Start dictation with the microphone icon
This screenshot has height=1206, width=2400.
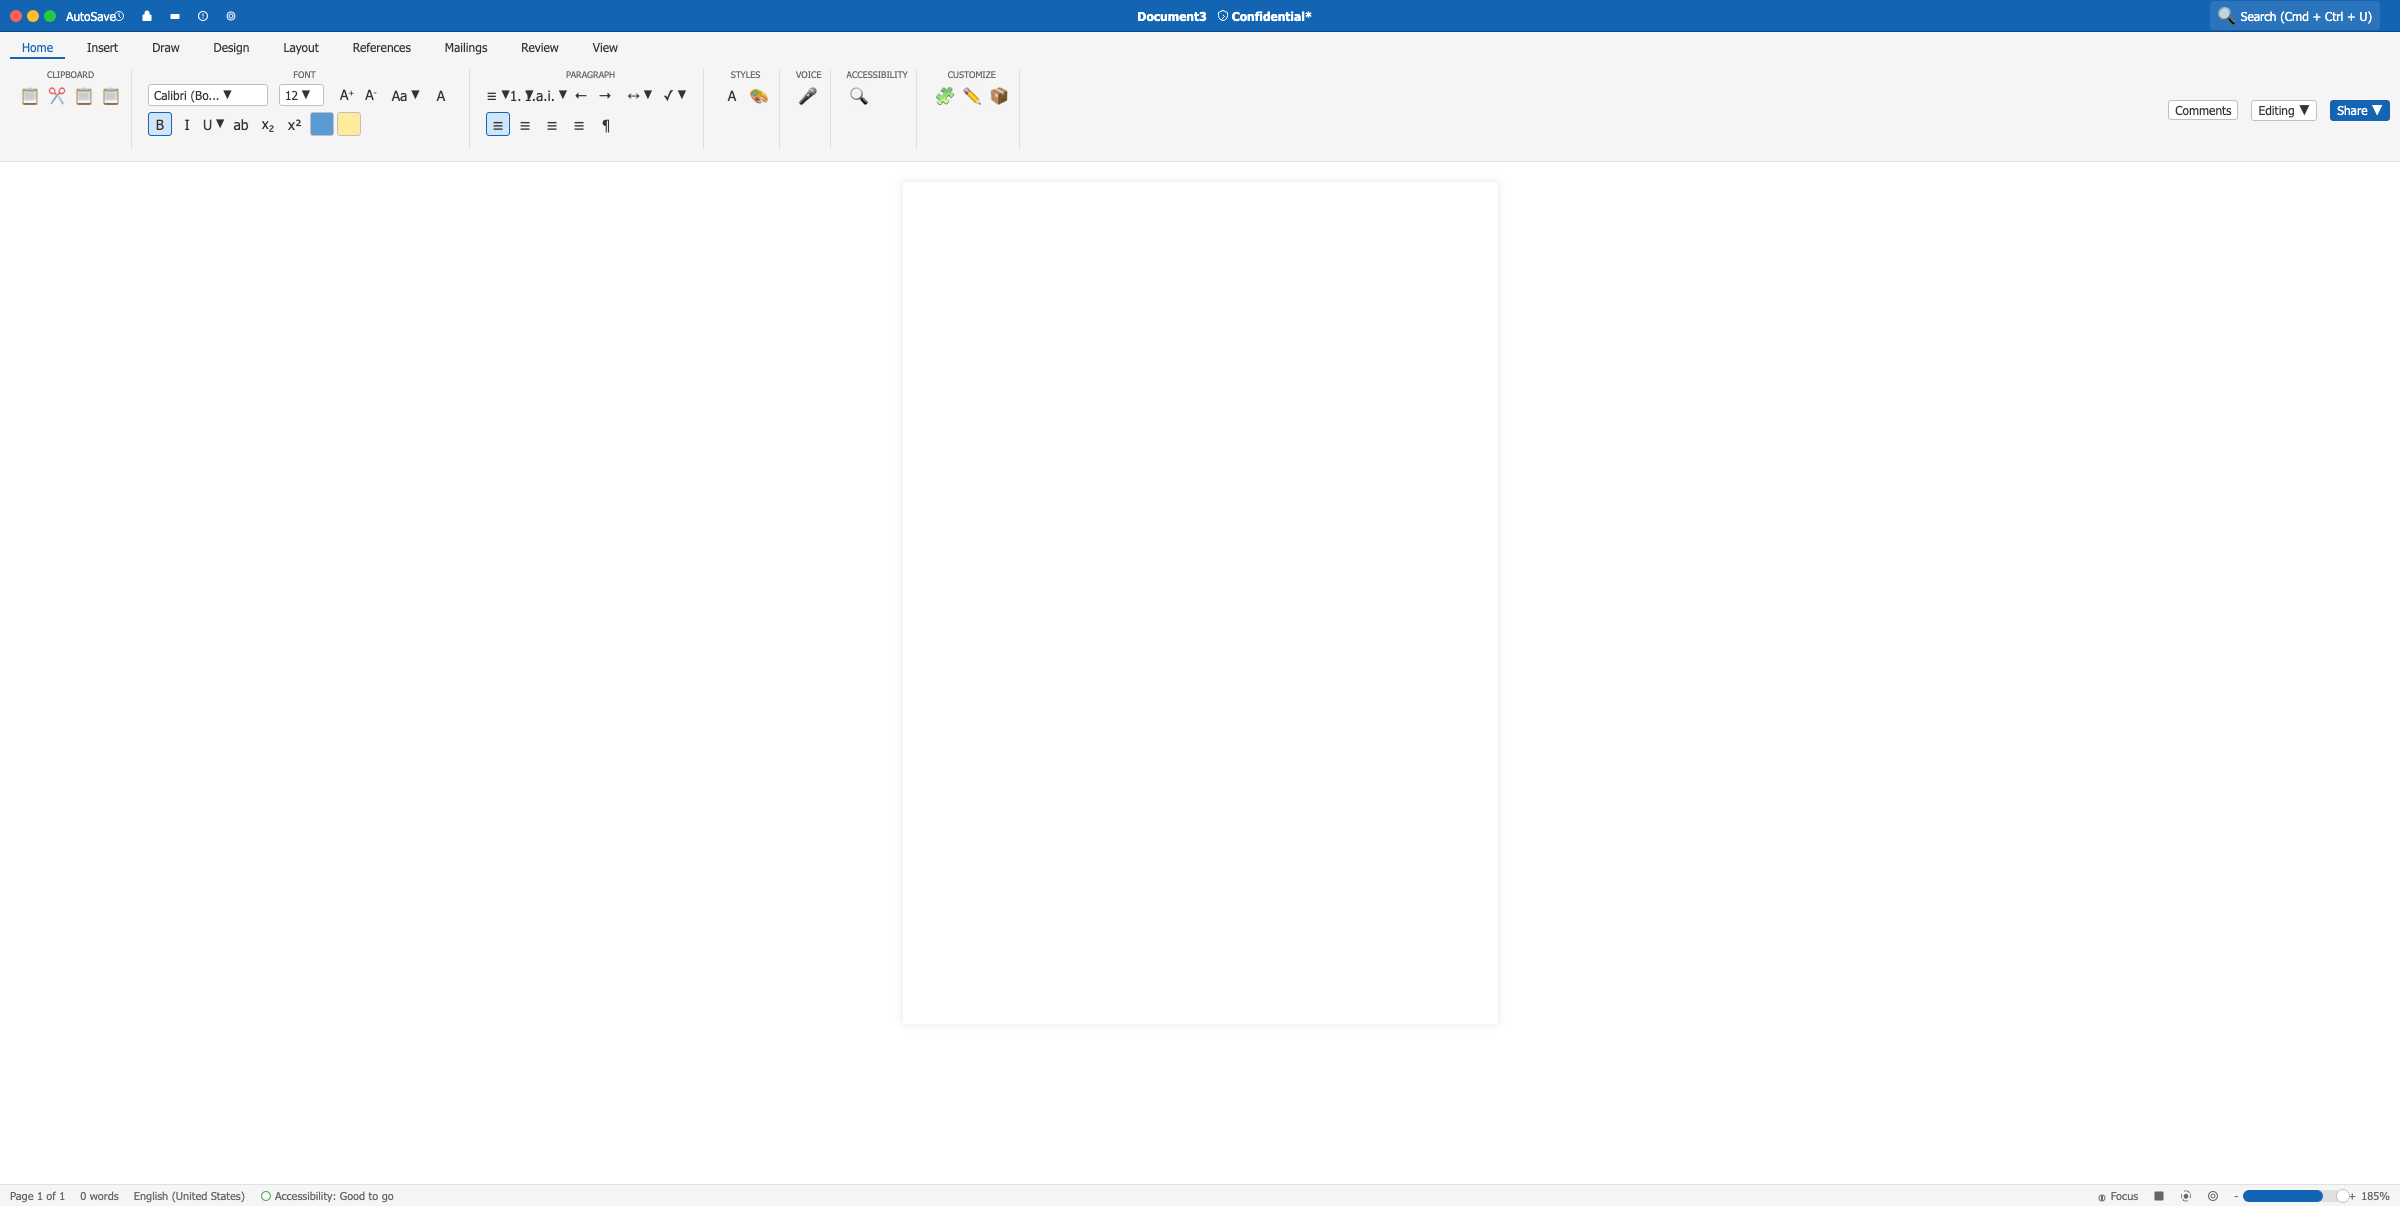click(x=807, y=96)
